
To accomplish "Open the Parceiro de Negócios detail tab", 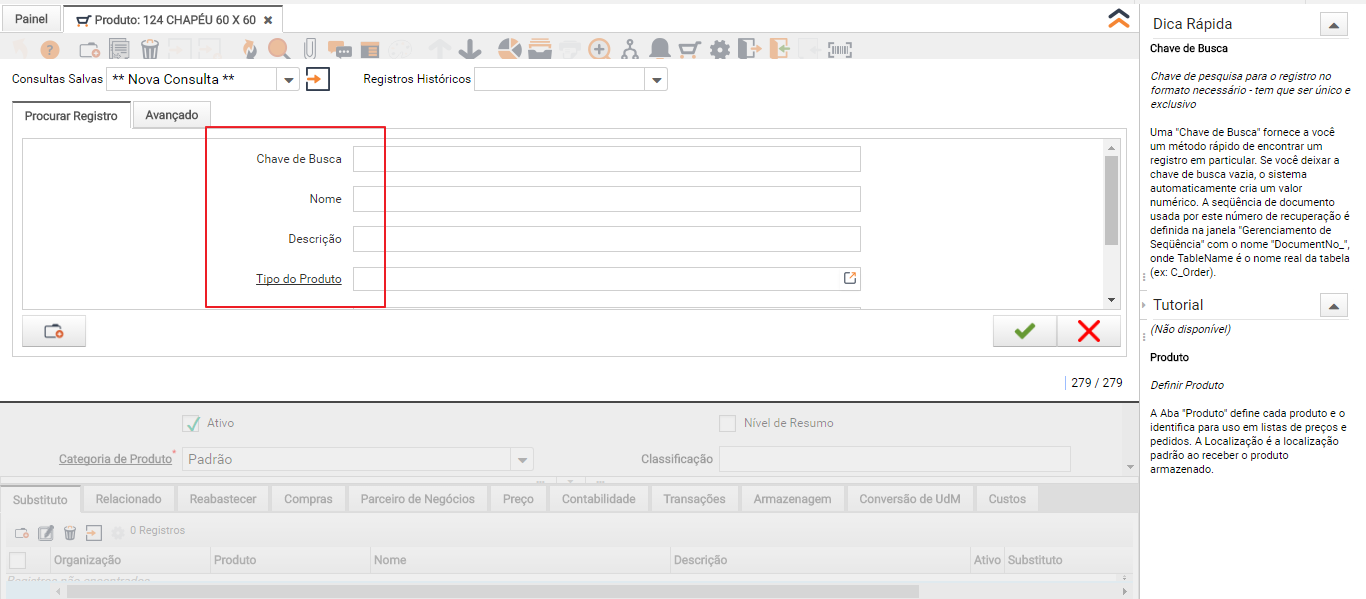I will point(418,499).
